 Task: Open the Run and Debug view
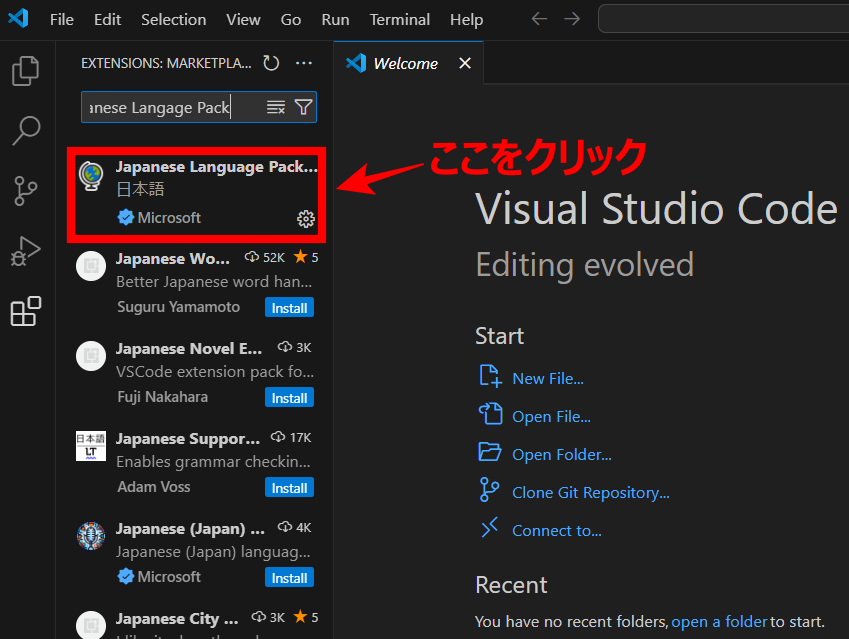coord(25,251)
